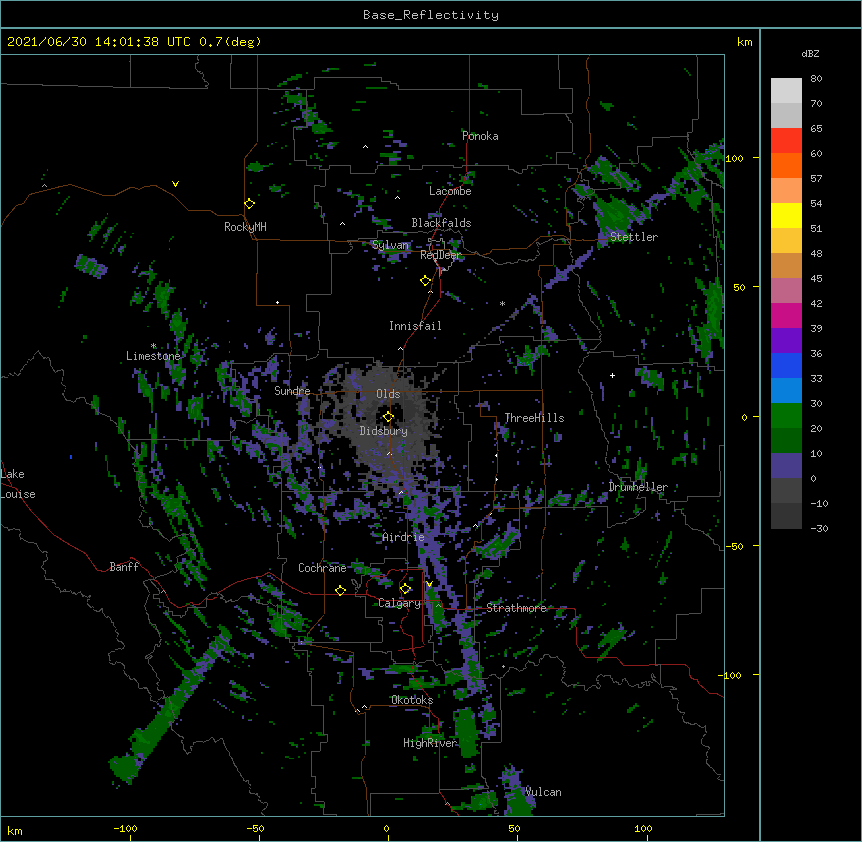Click the Innisfail city label
Image resolution: width=862 pixels, height=842 pixels.
coord(415,326)
